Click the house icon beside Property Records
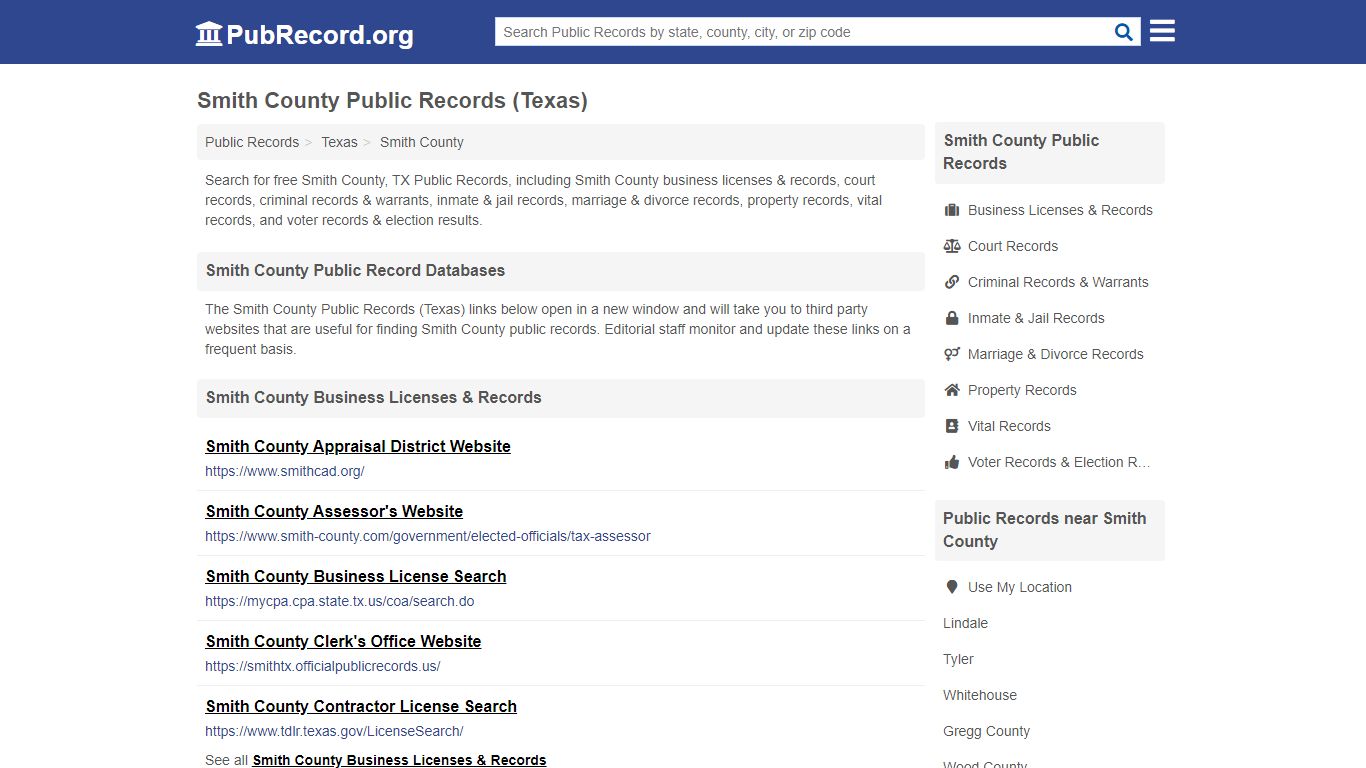1366x768 pixels. tap(952, 390)
